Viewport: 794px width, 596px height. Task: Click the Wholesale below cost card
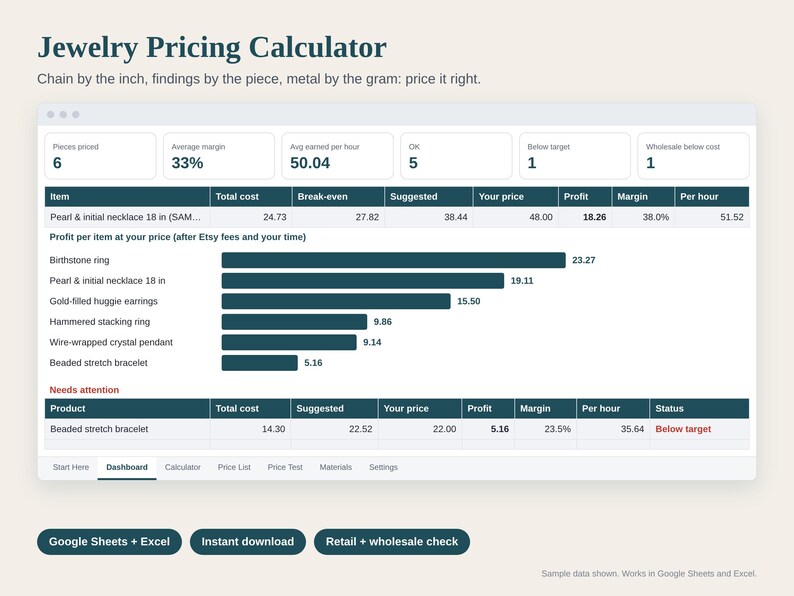[x=693, y=156]
